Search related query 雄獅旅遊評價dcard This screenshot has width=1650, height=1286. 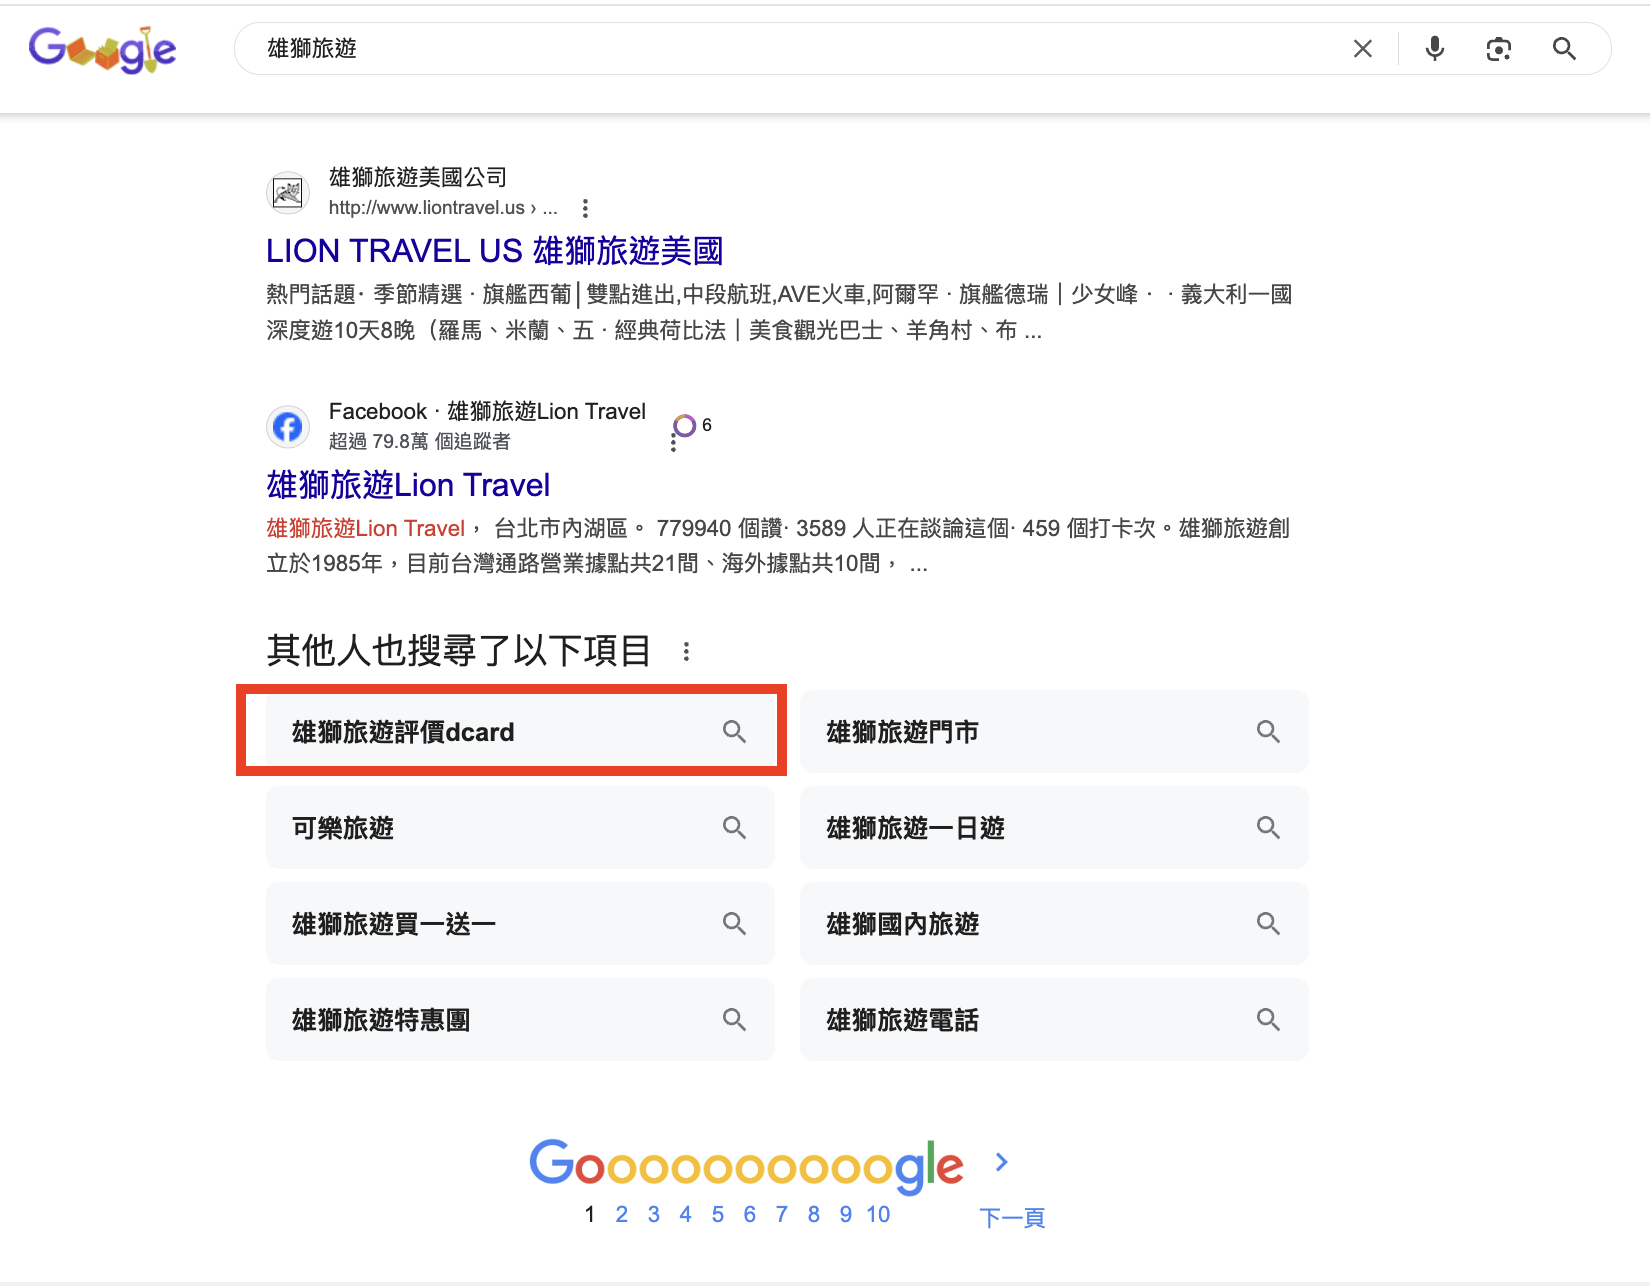click(x=520, y=732)
